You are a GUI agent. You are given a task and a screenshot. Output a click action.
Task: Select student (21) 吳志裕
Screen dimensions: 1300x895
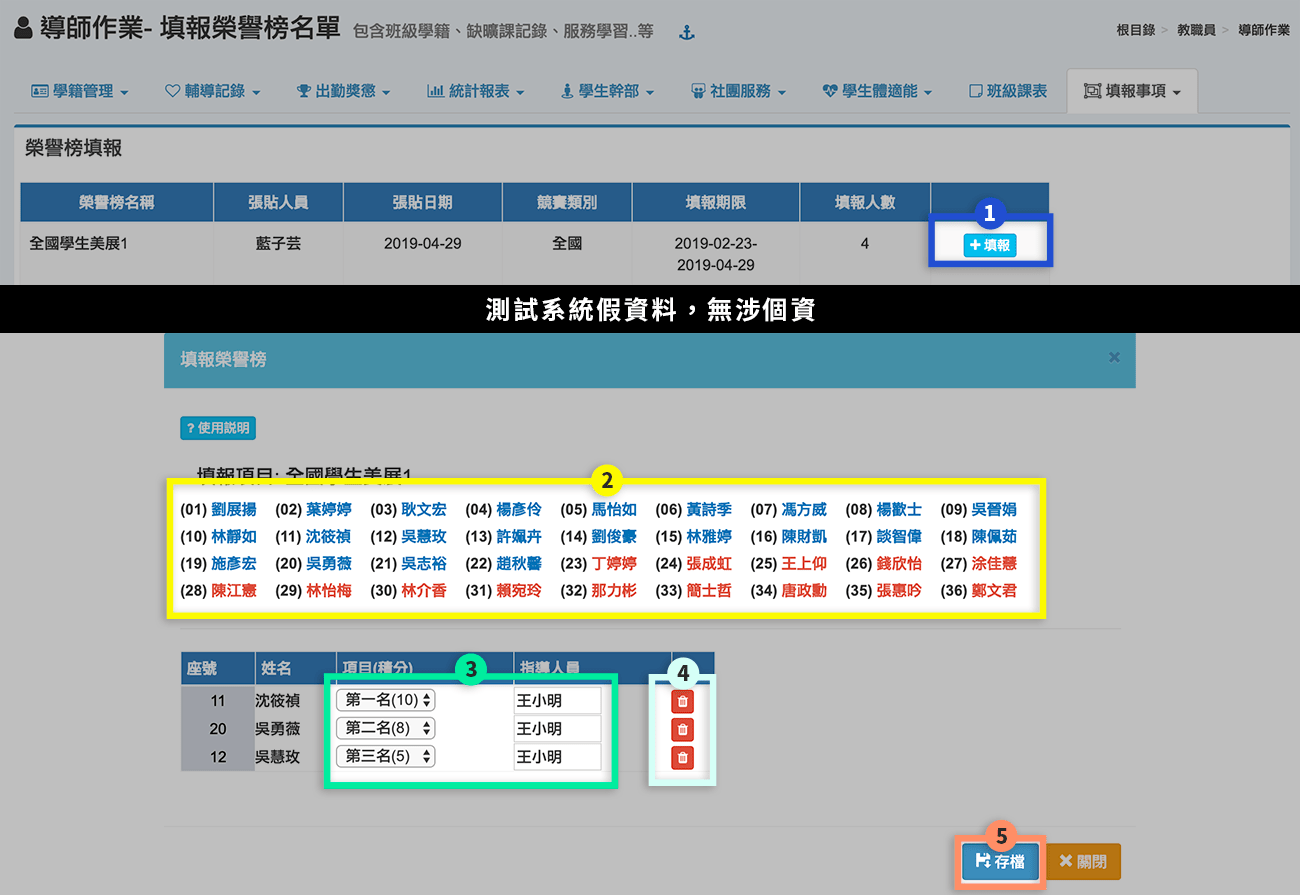click(424, 563)
